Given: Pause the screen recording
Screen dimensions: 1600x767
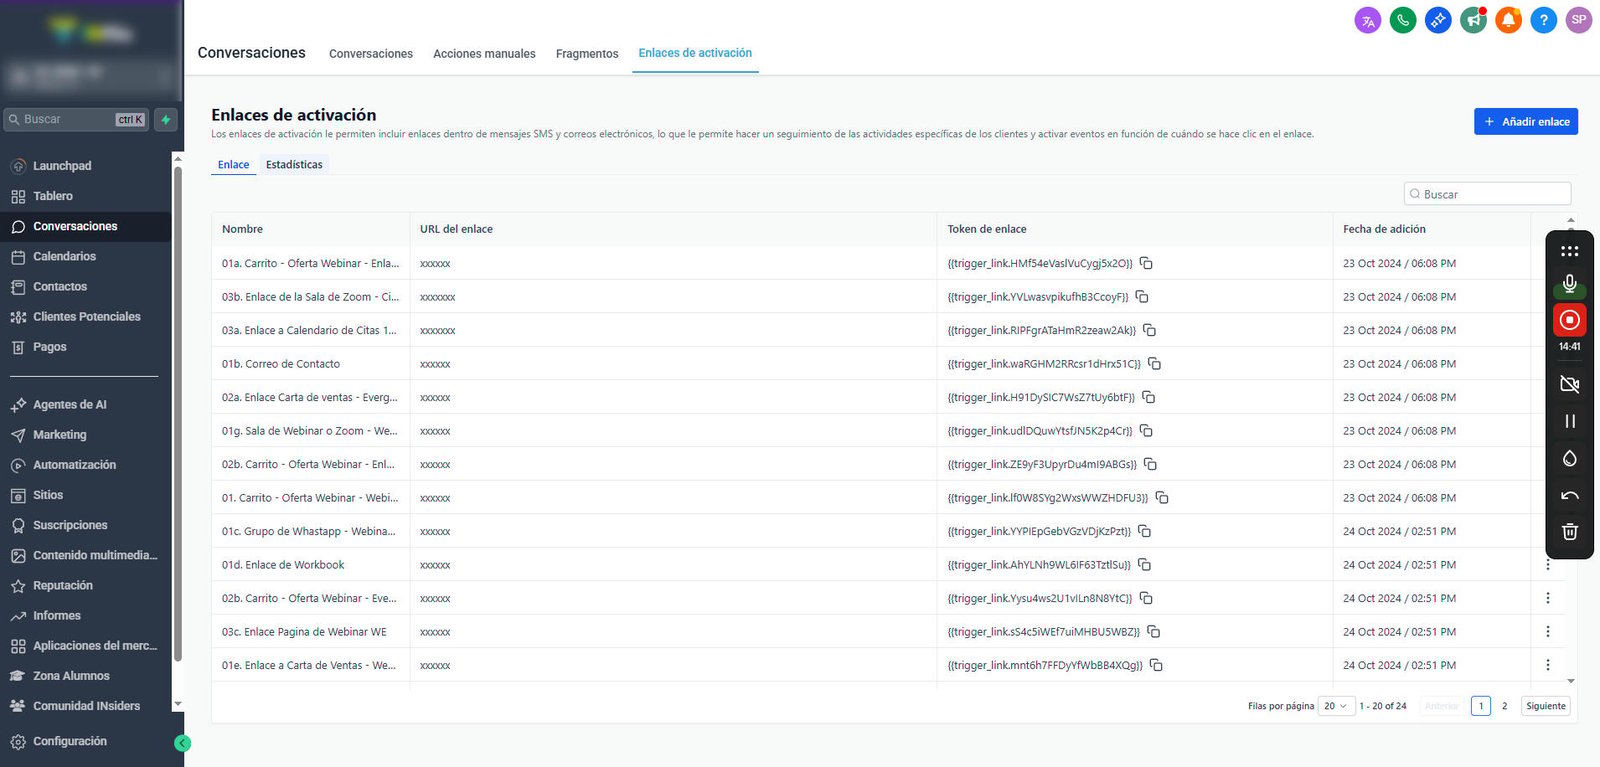Looking at the screenshot, I should [x=1570, y=421].
